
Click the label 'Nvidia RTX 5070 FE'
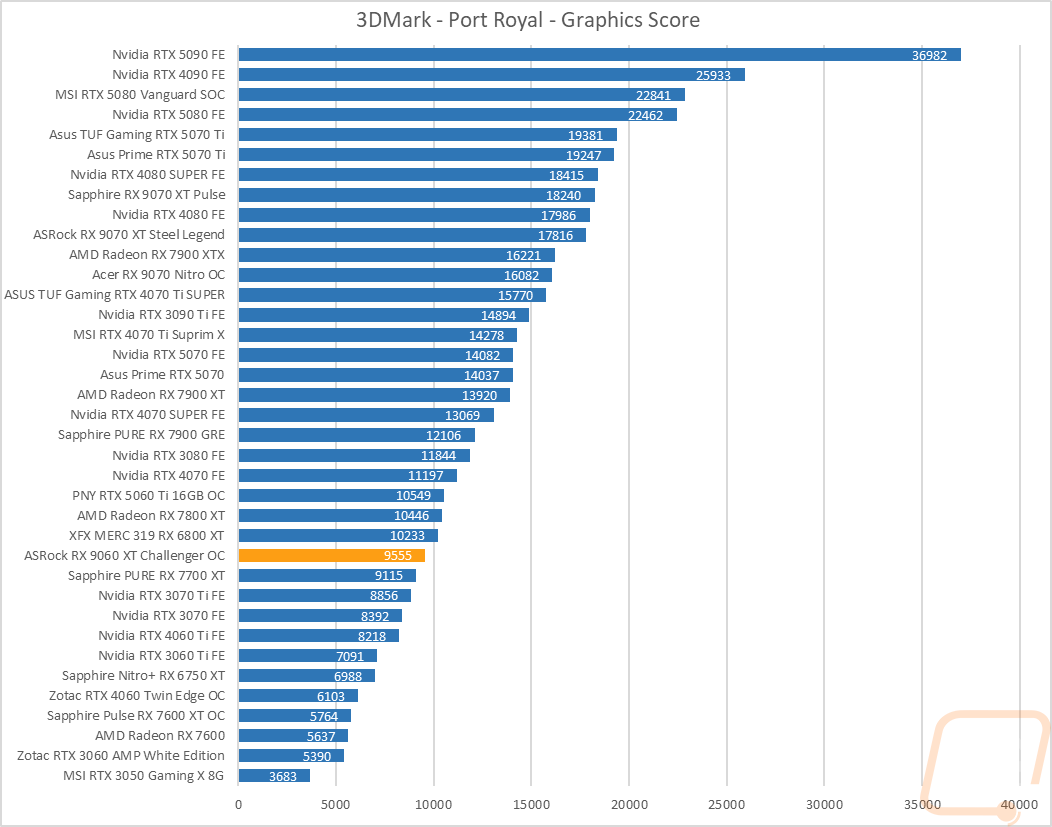click(168, 355)
